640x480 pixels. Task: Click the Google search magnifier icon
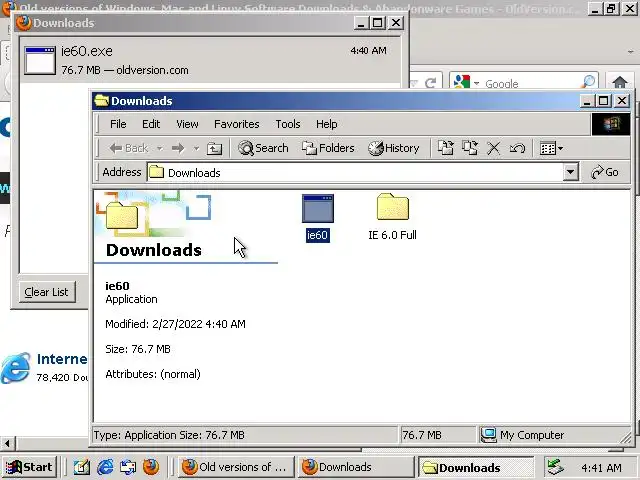588,82
